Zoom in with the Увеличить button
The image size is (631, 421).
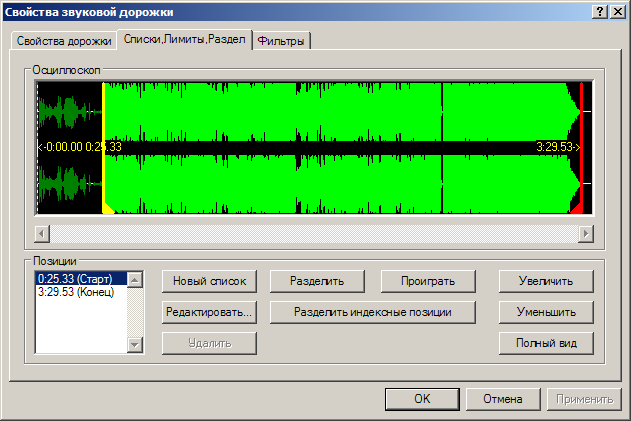[546, 281]
